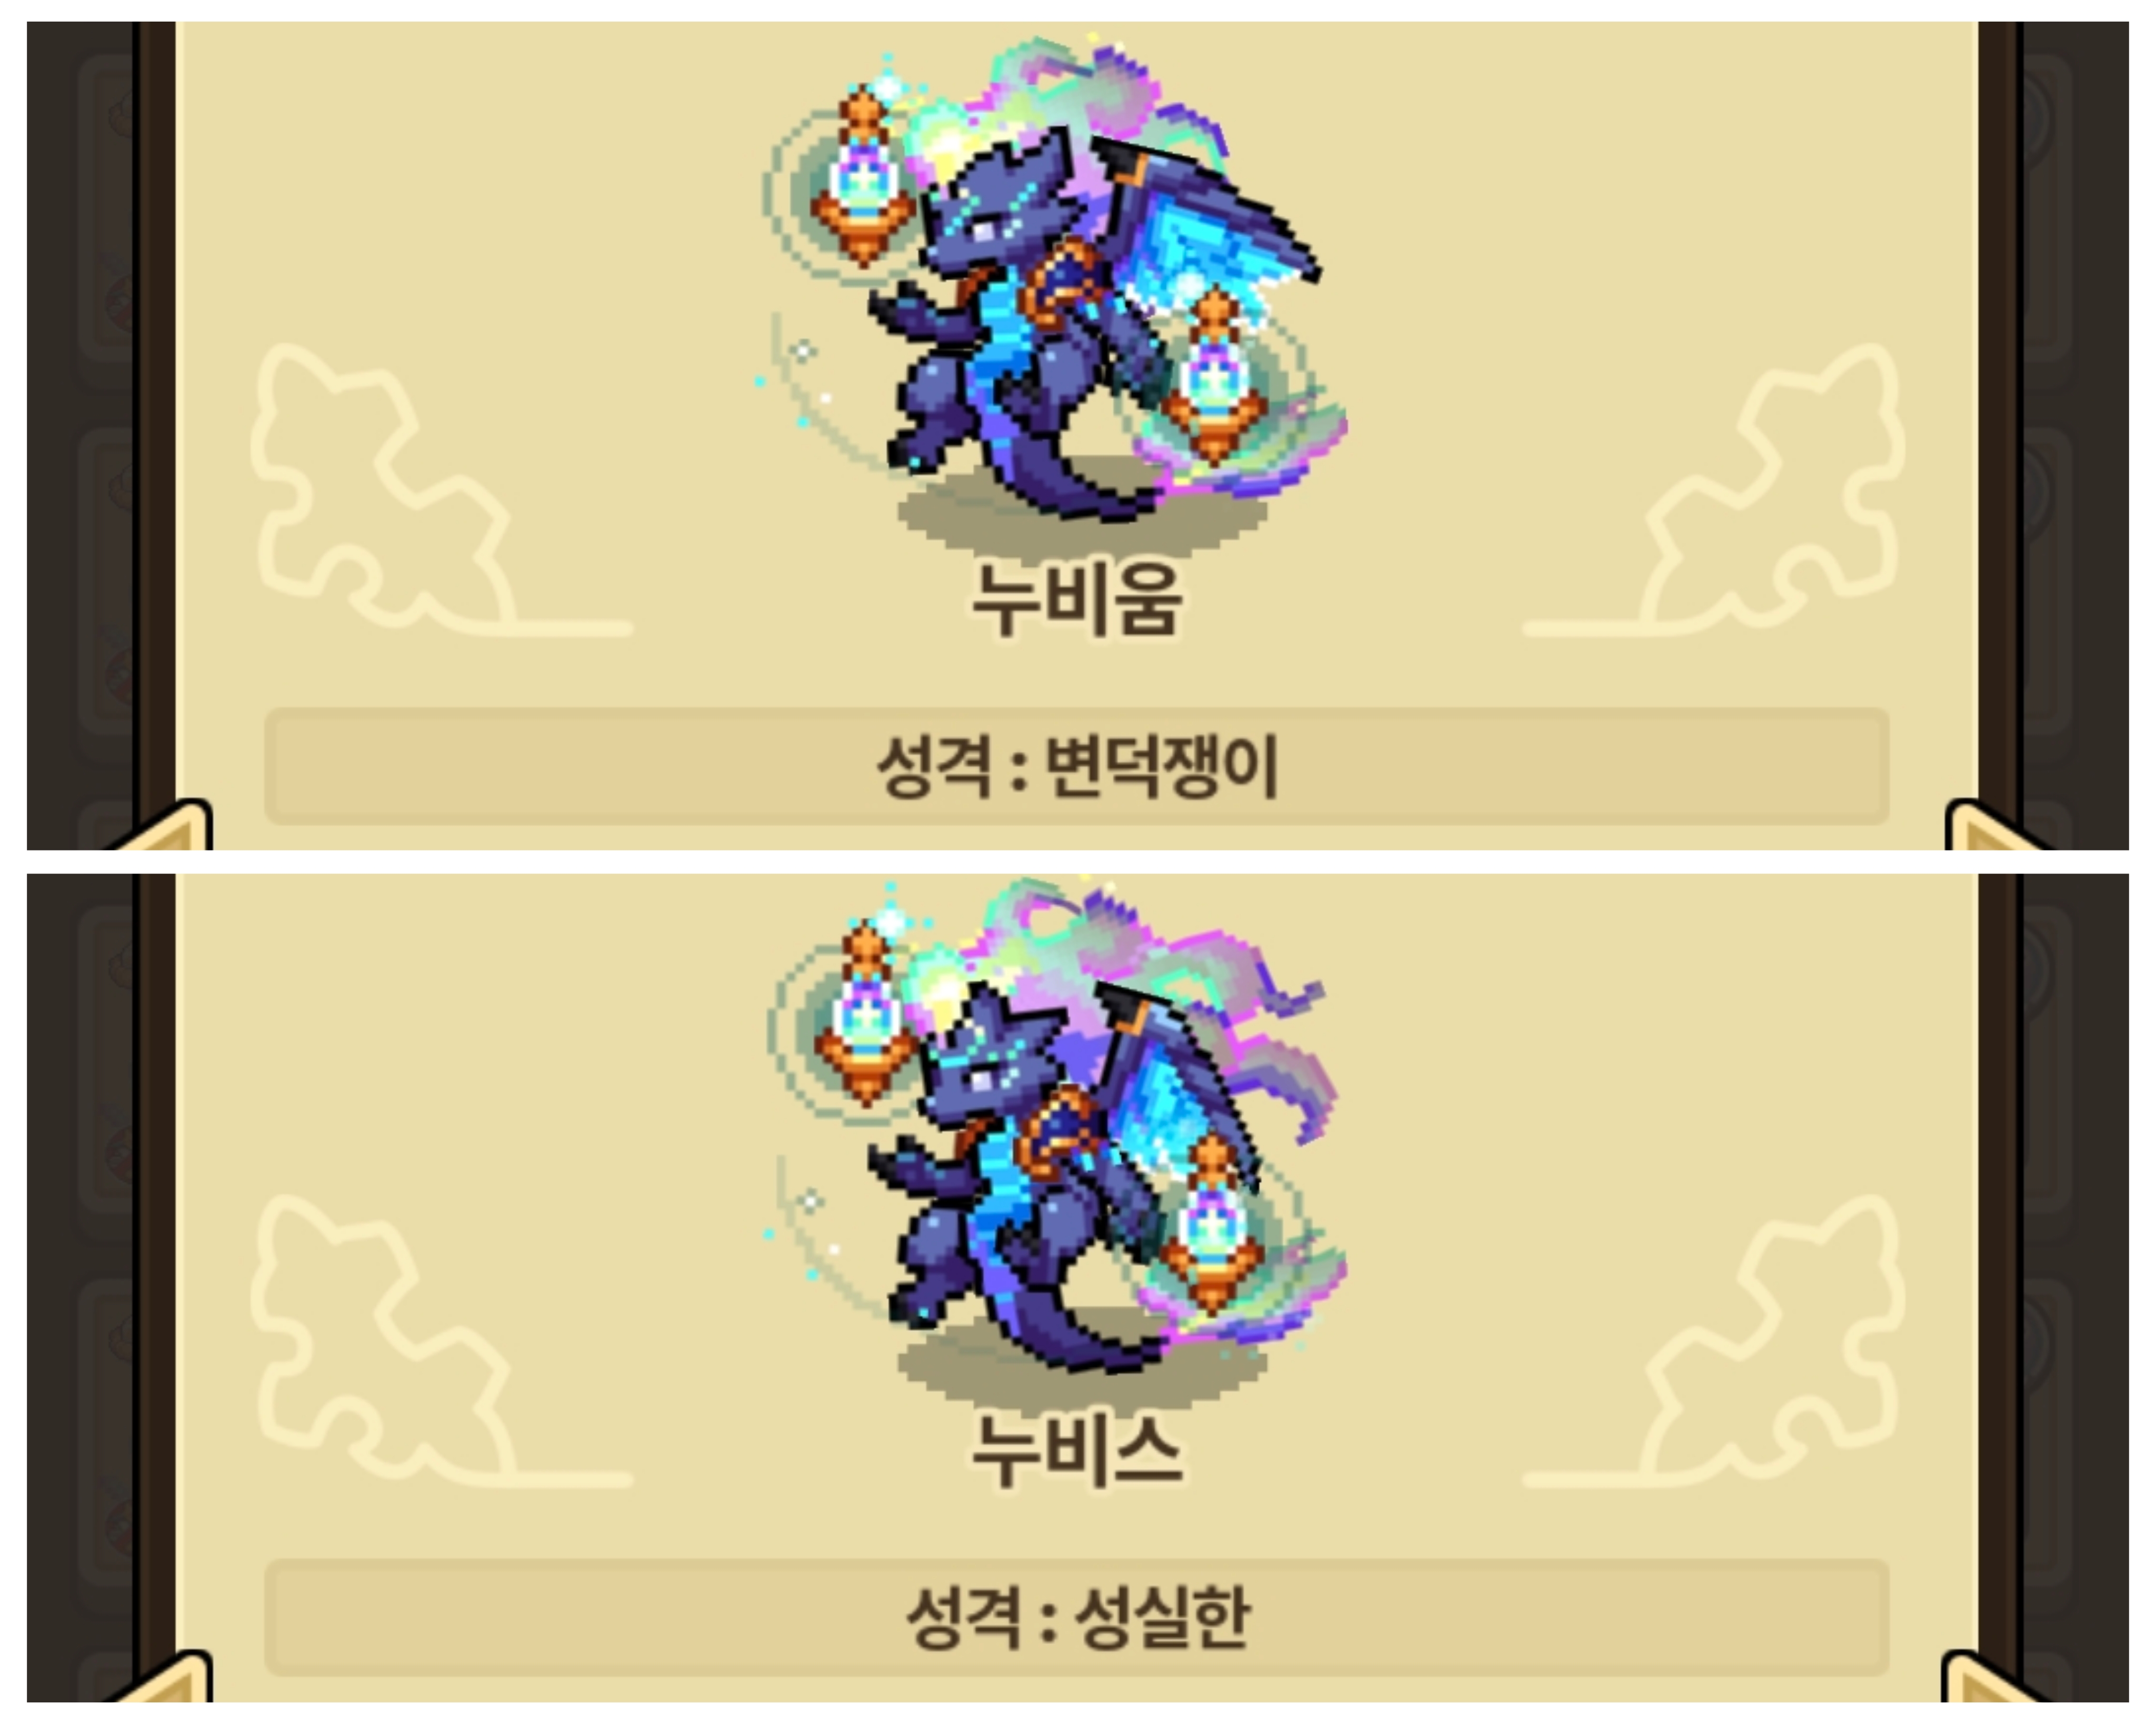Click the 누비스 dragon sprite
This screenshot has height=1724, width=2156.
pyautogui.click(x=1055, y=1135)
